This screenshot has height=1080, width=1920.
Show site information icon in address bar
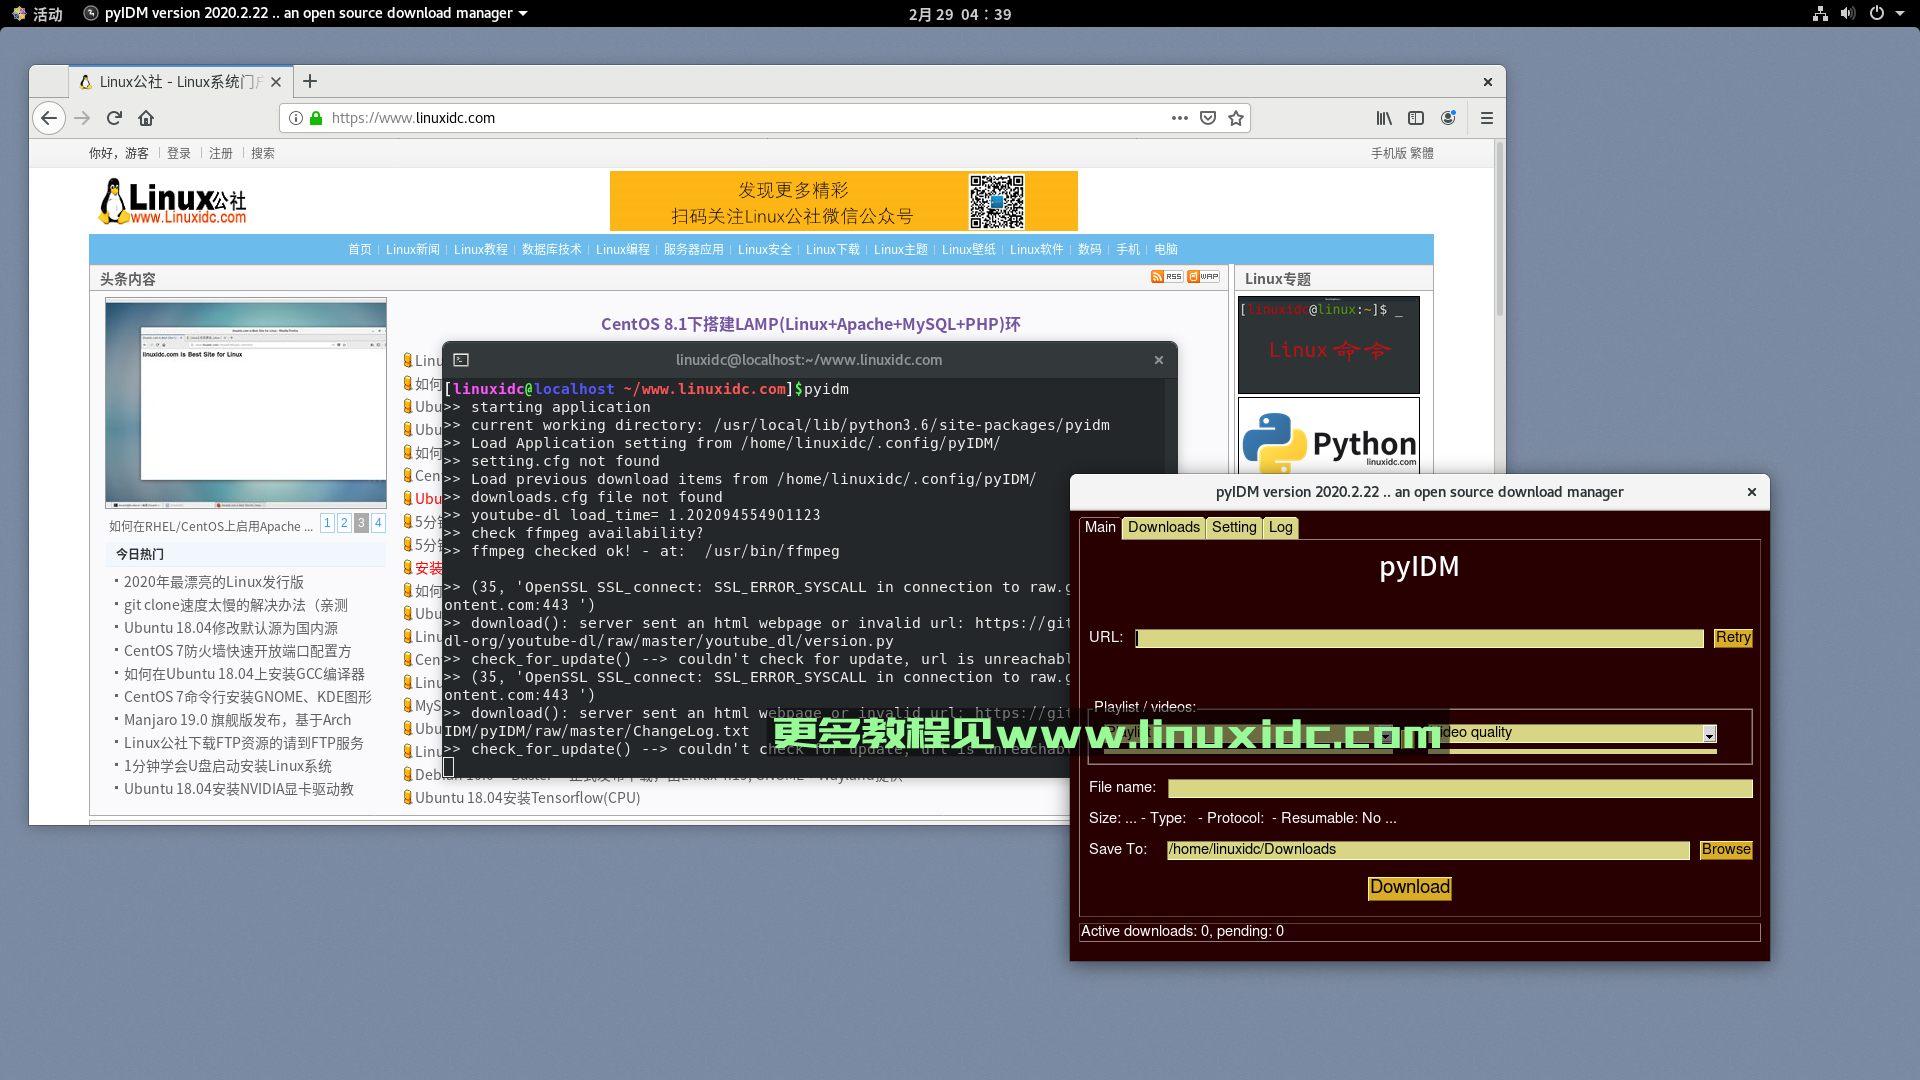pos(296,118)
